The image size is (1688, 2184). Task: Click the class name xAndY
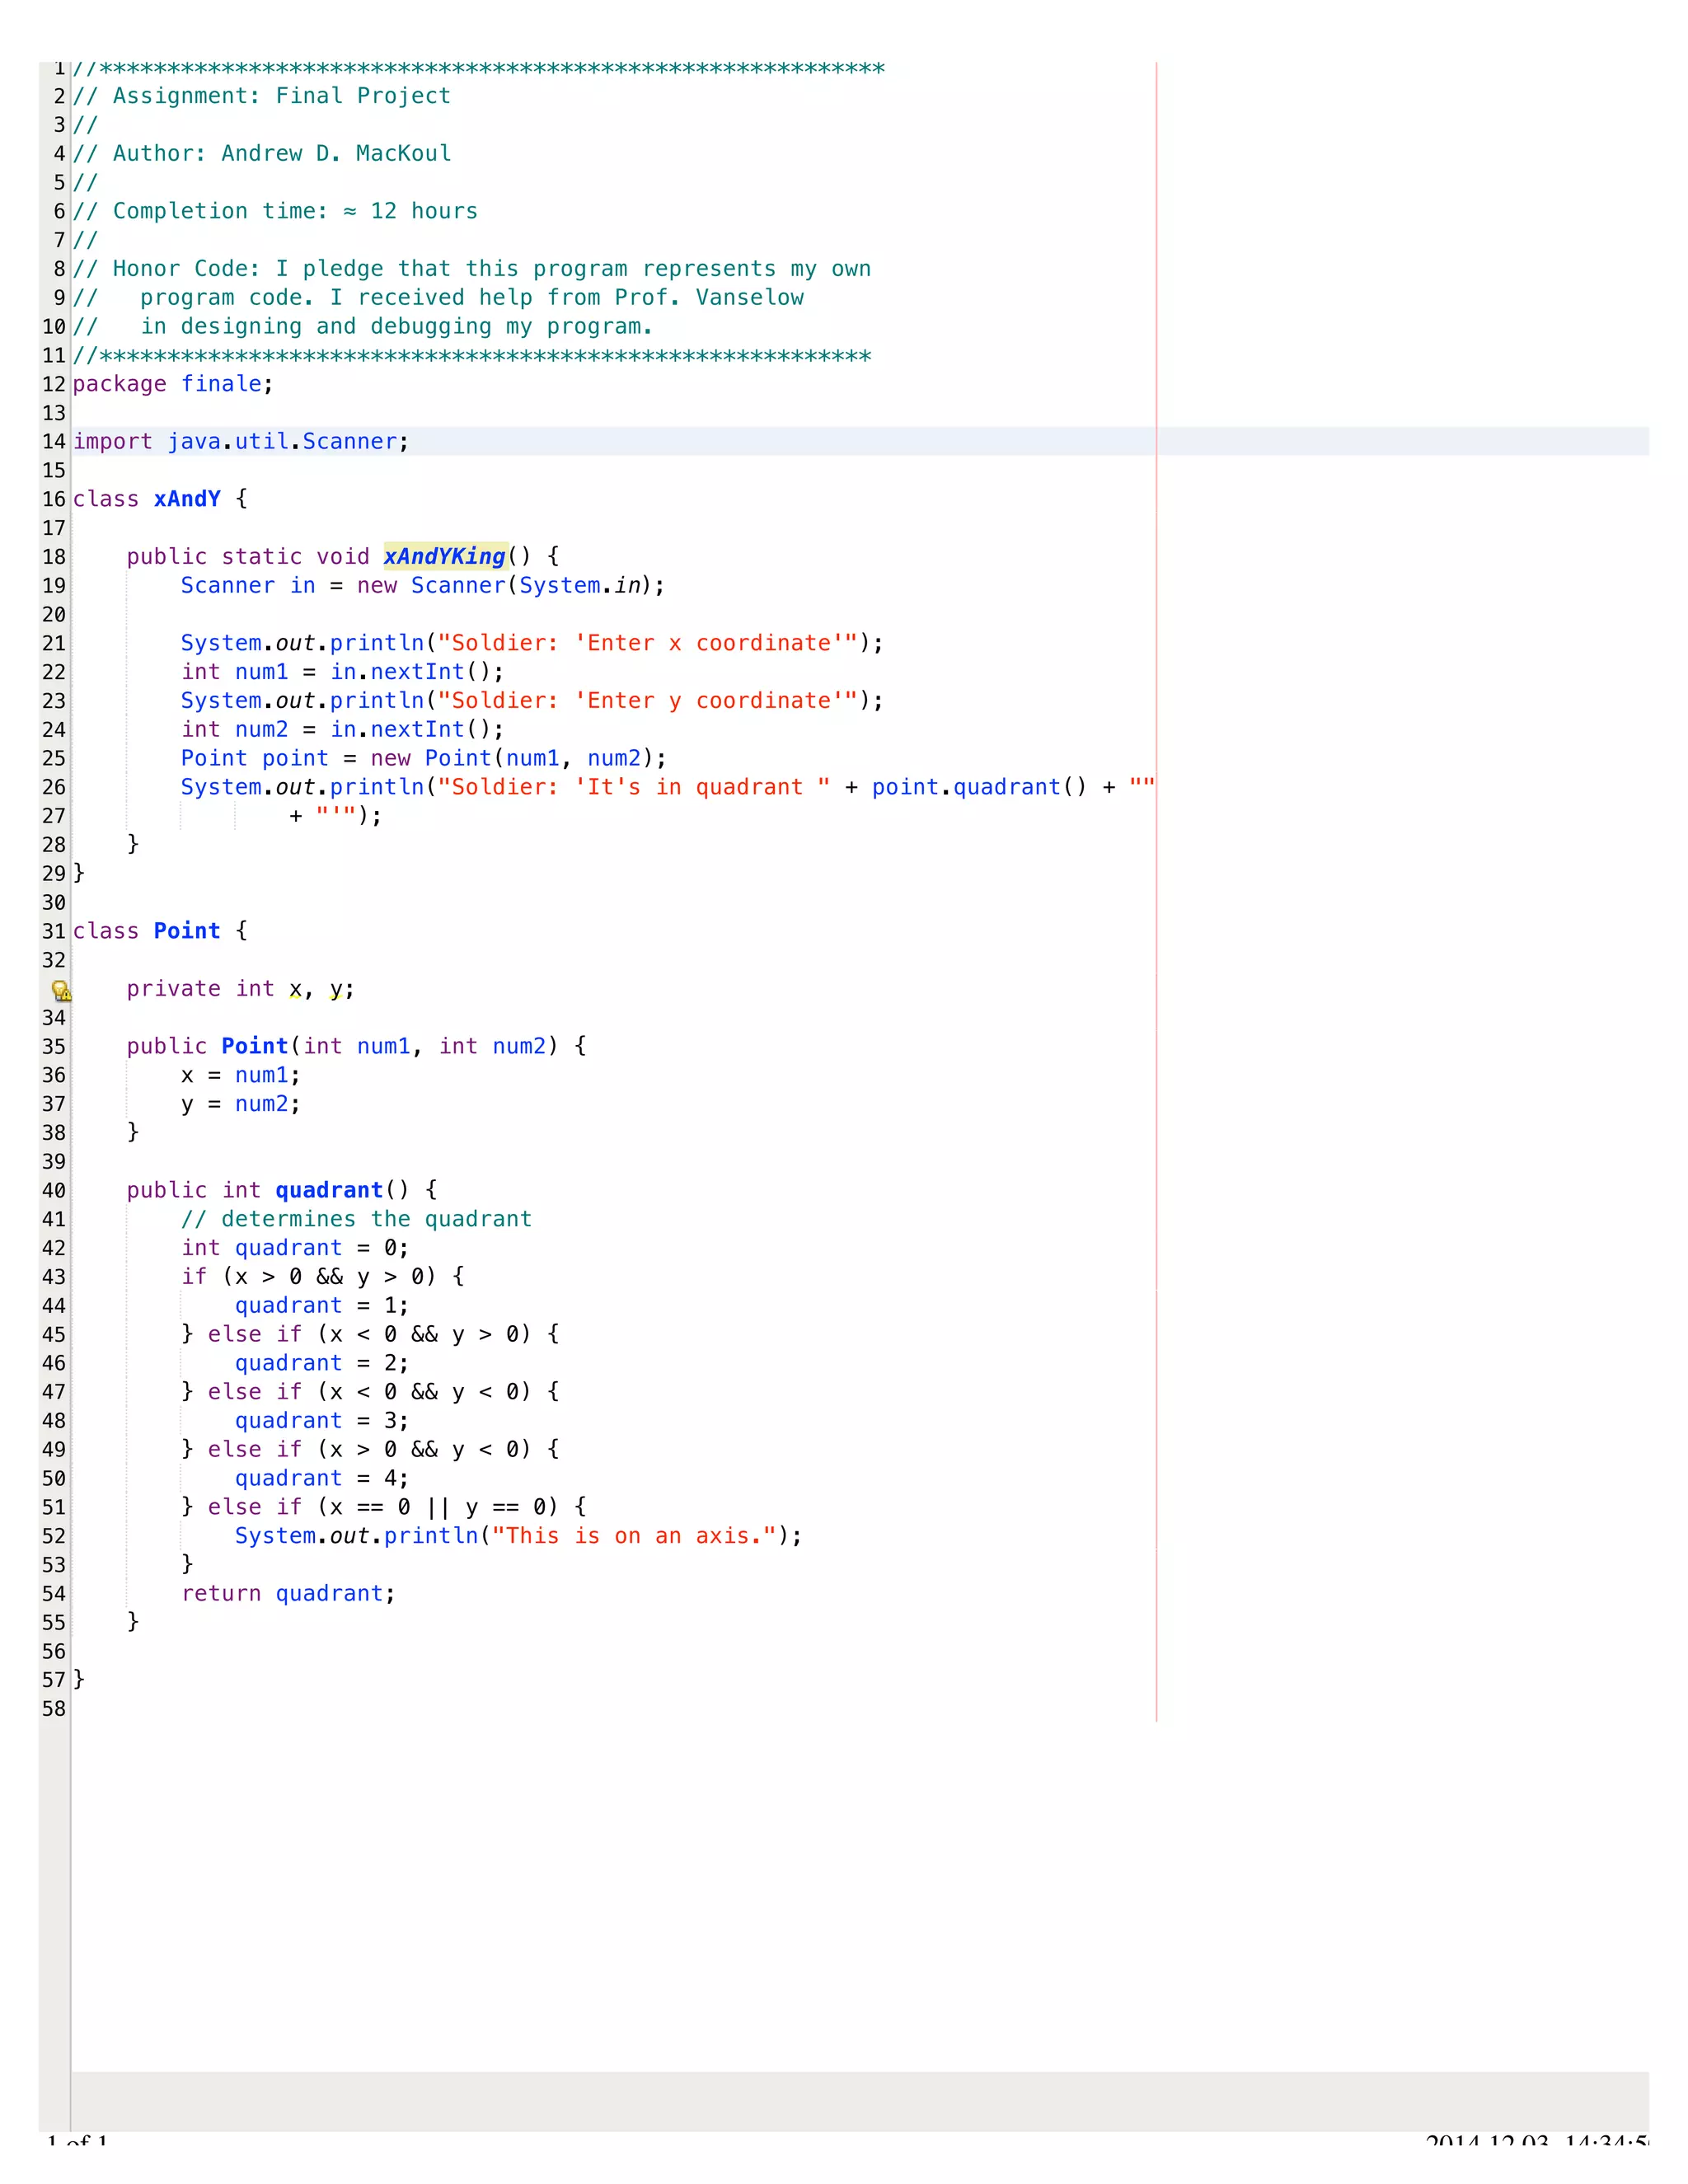(x=187, y=499)
